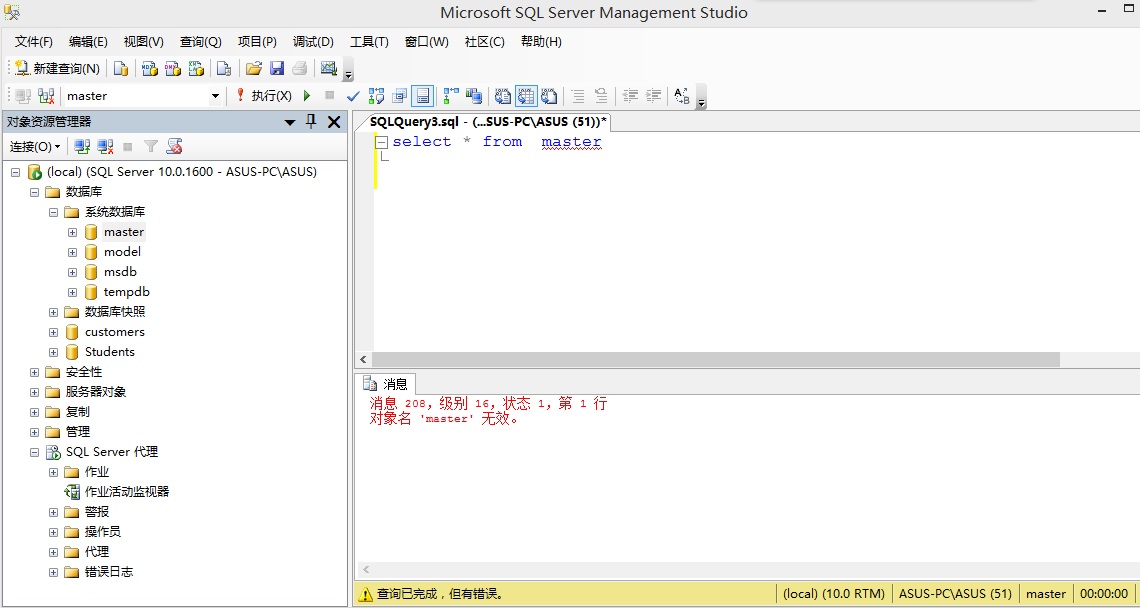Save the query with the floppy icon
1140x608 pixels.
pos(277,68)
